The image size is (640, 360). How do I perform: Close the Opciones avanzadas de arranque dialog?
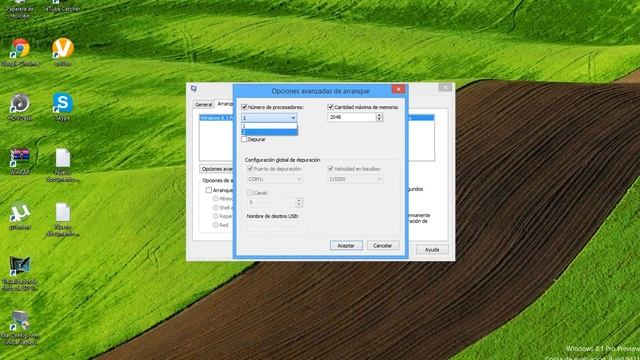[x=398, y=89]
